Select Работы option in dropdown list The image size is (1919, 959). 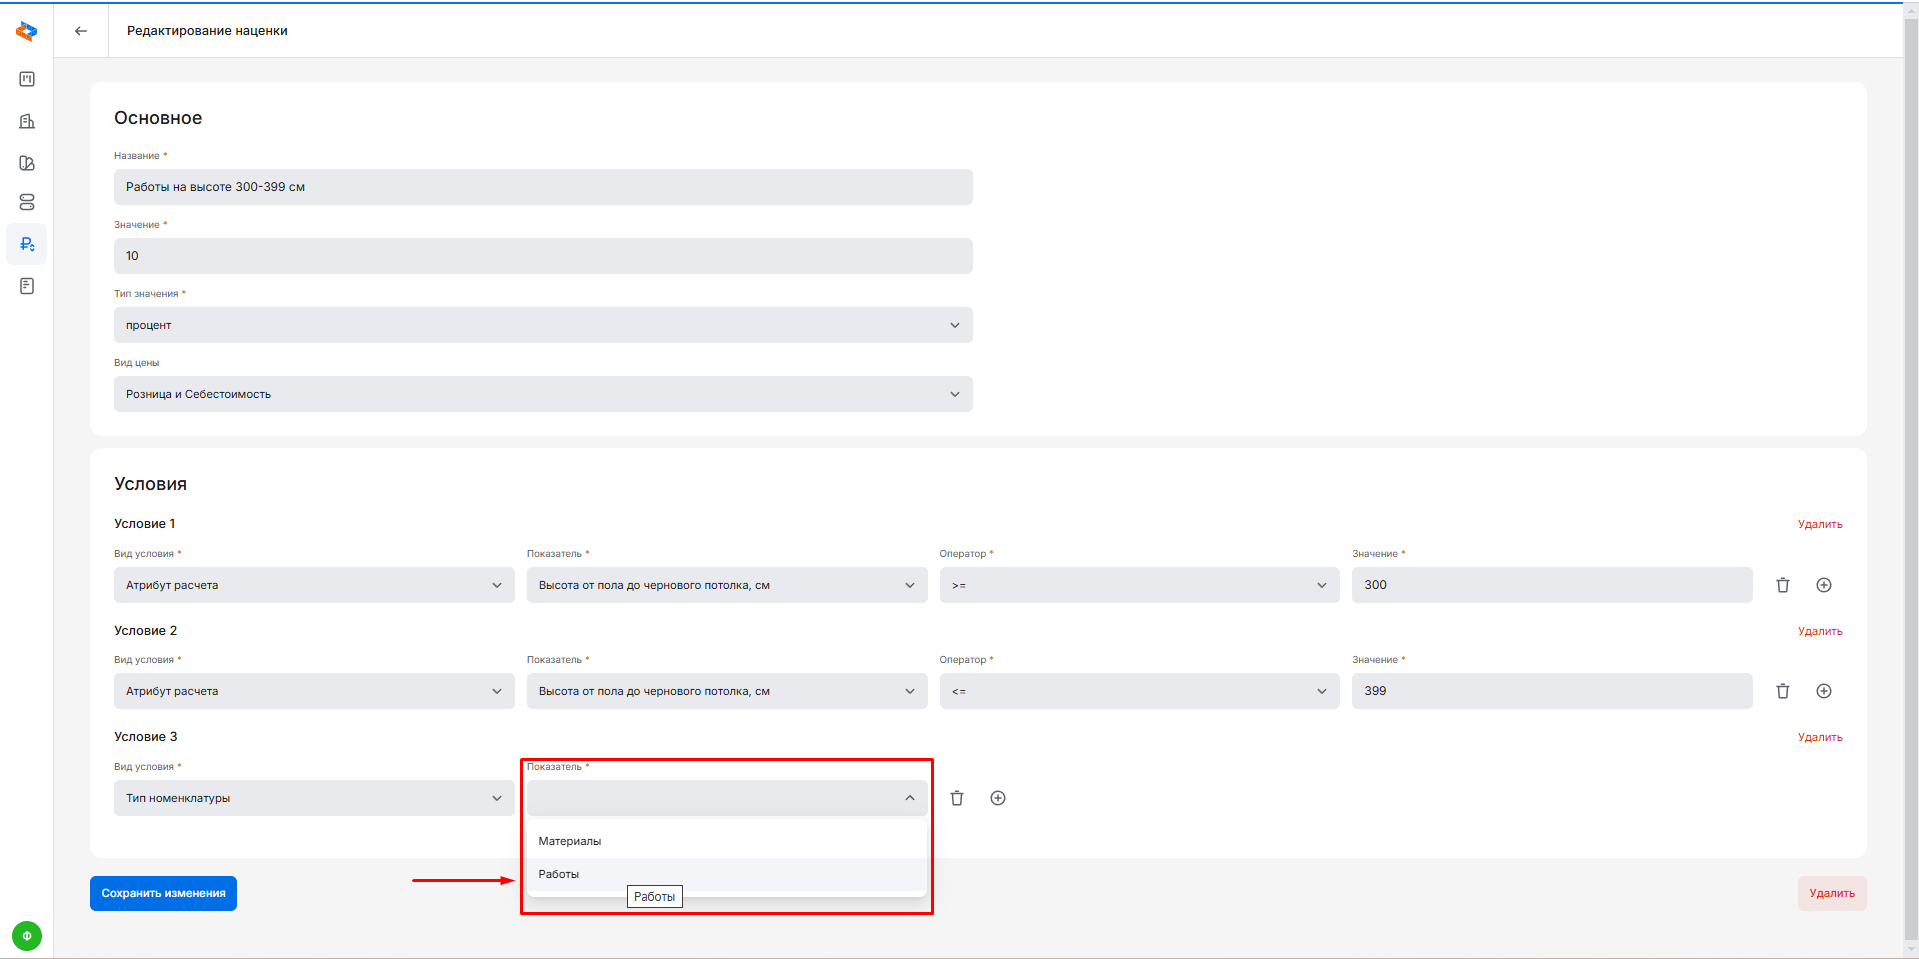pyautogui.click(x=559, y=874)
